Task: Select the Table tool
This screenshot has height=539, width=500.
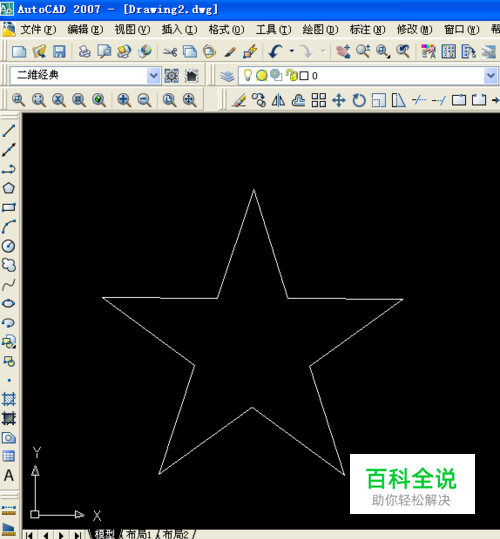Action: (9, 456)
